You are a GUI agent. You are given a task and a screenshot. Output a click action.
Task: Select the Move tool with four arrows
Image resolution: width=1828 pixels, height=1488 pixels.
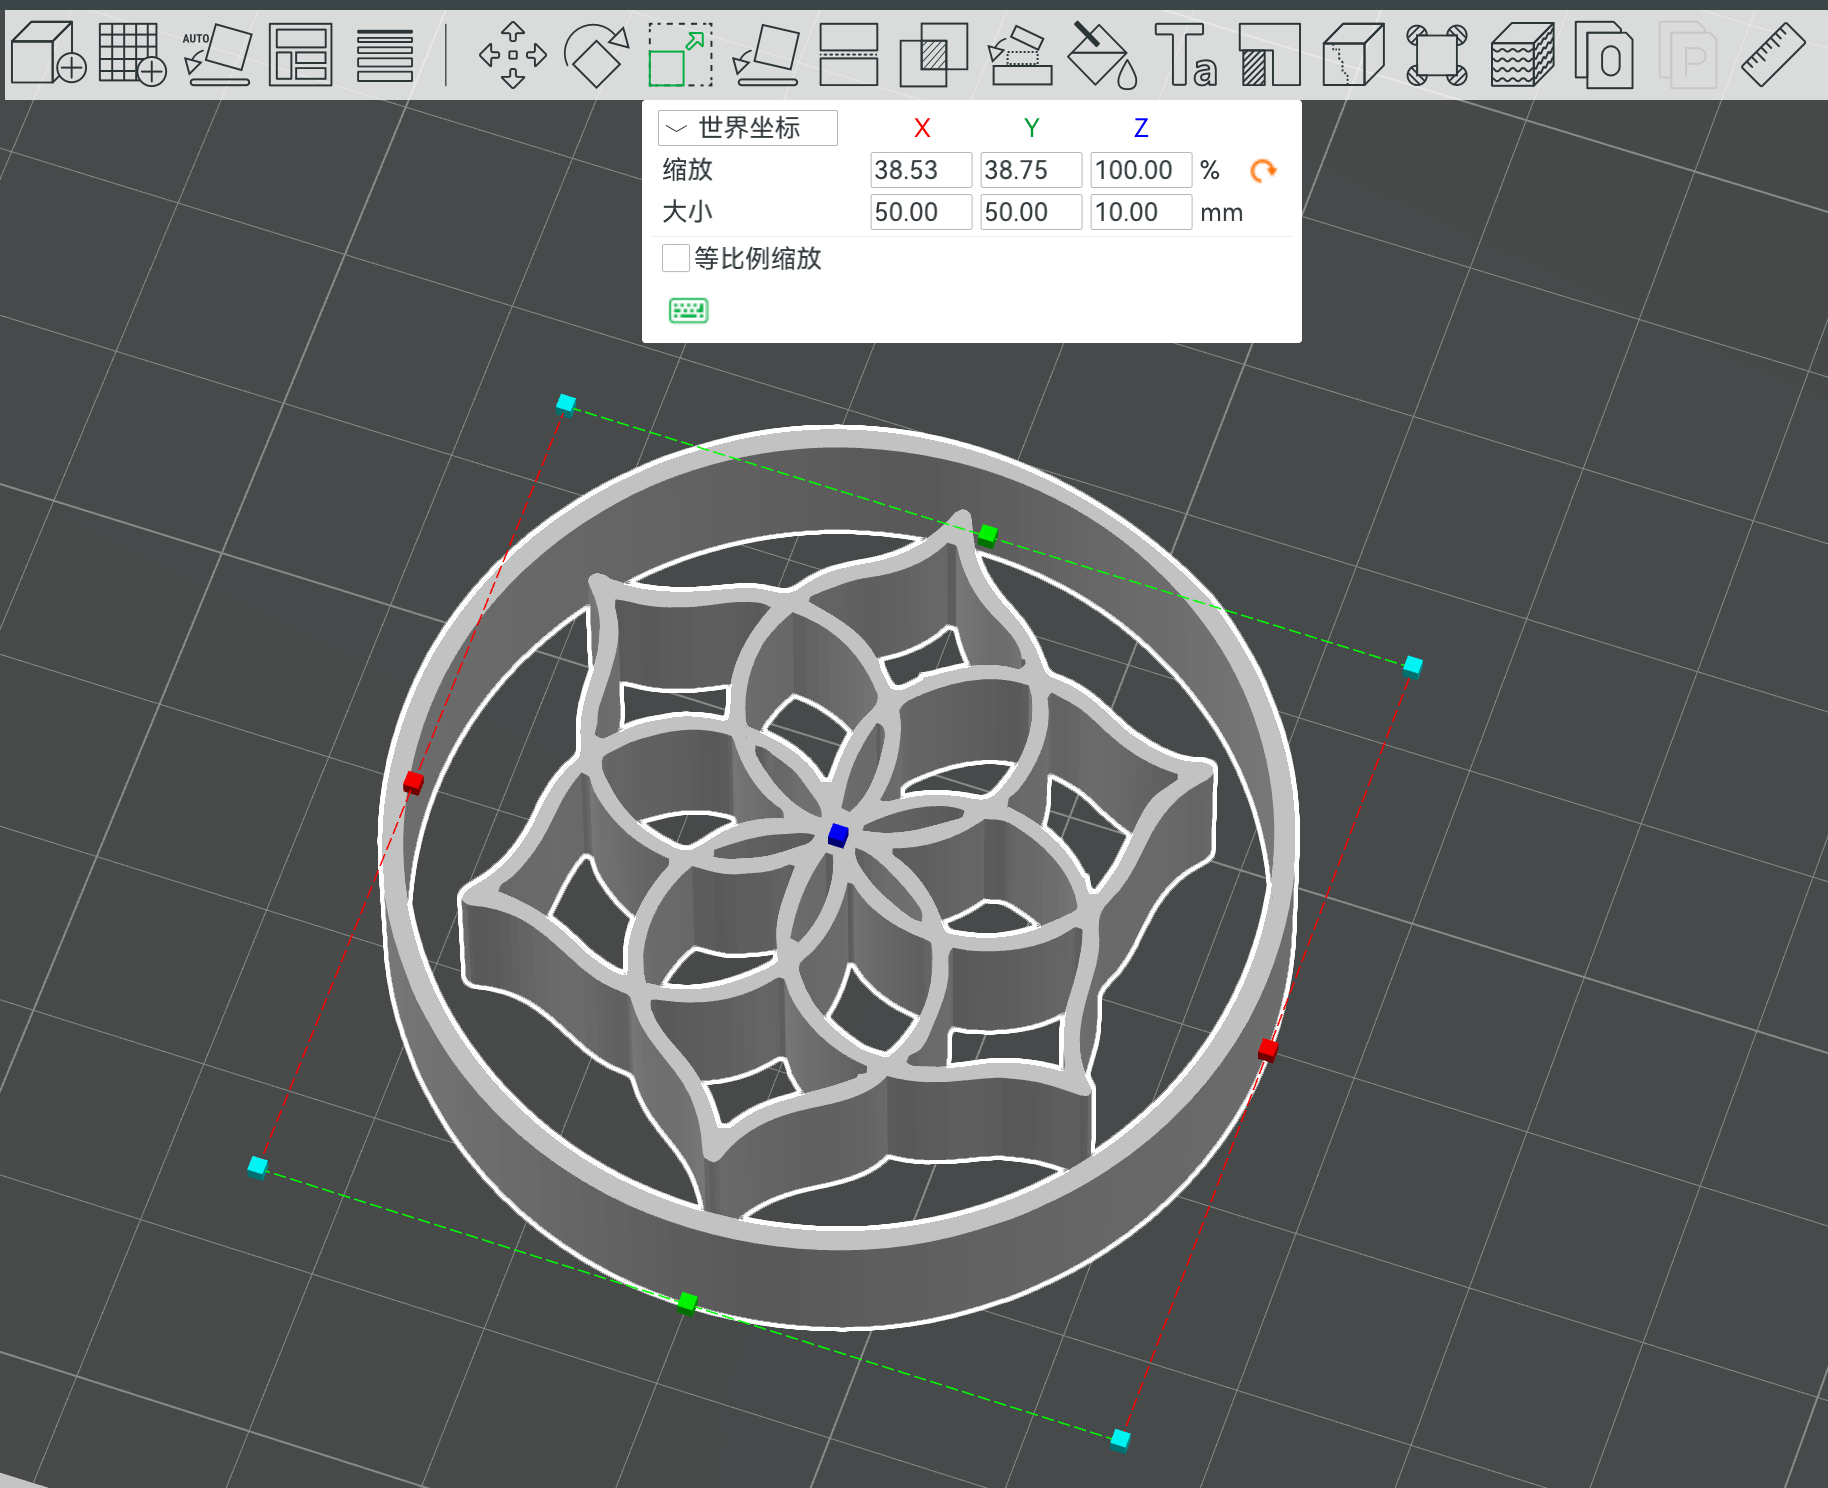(513, 55)
